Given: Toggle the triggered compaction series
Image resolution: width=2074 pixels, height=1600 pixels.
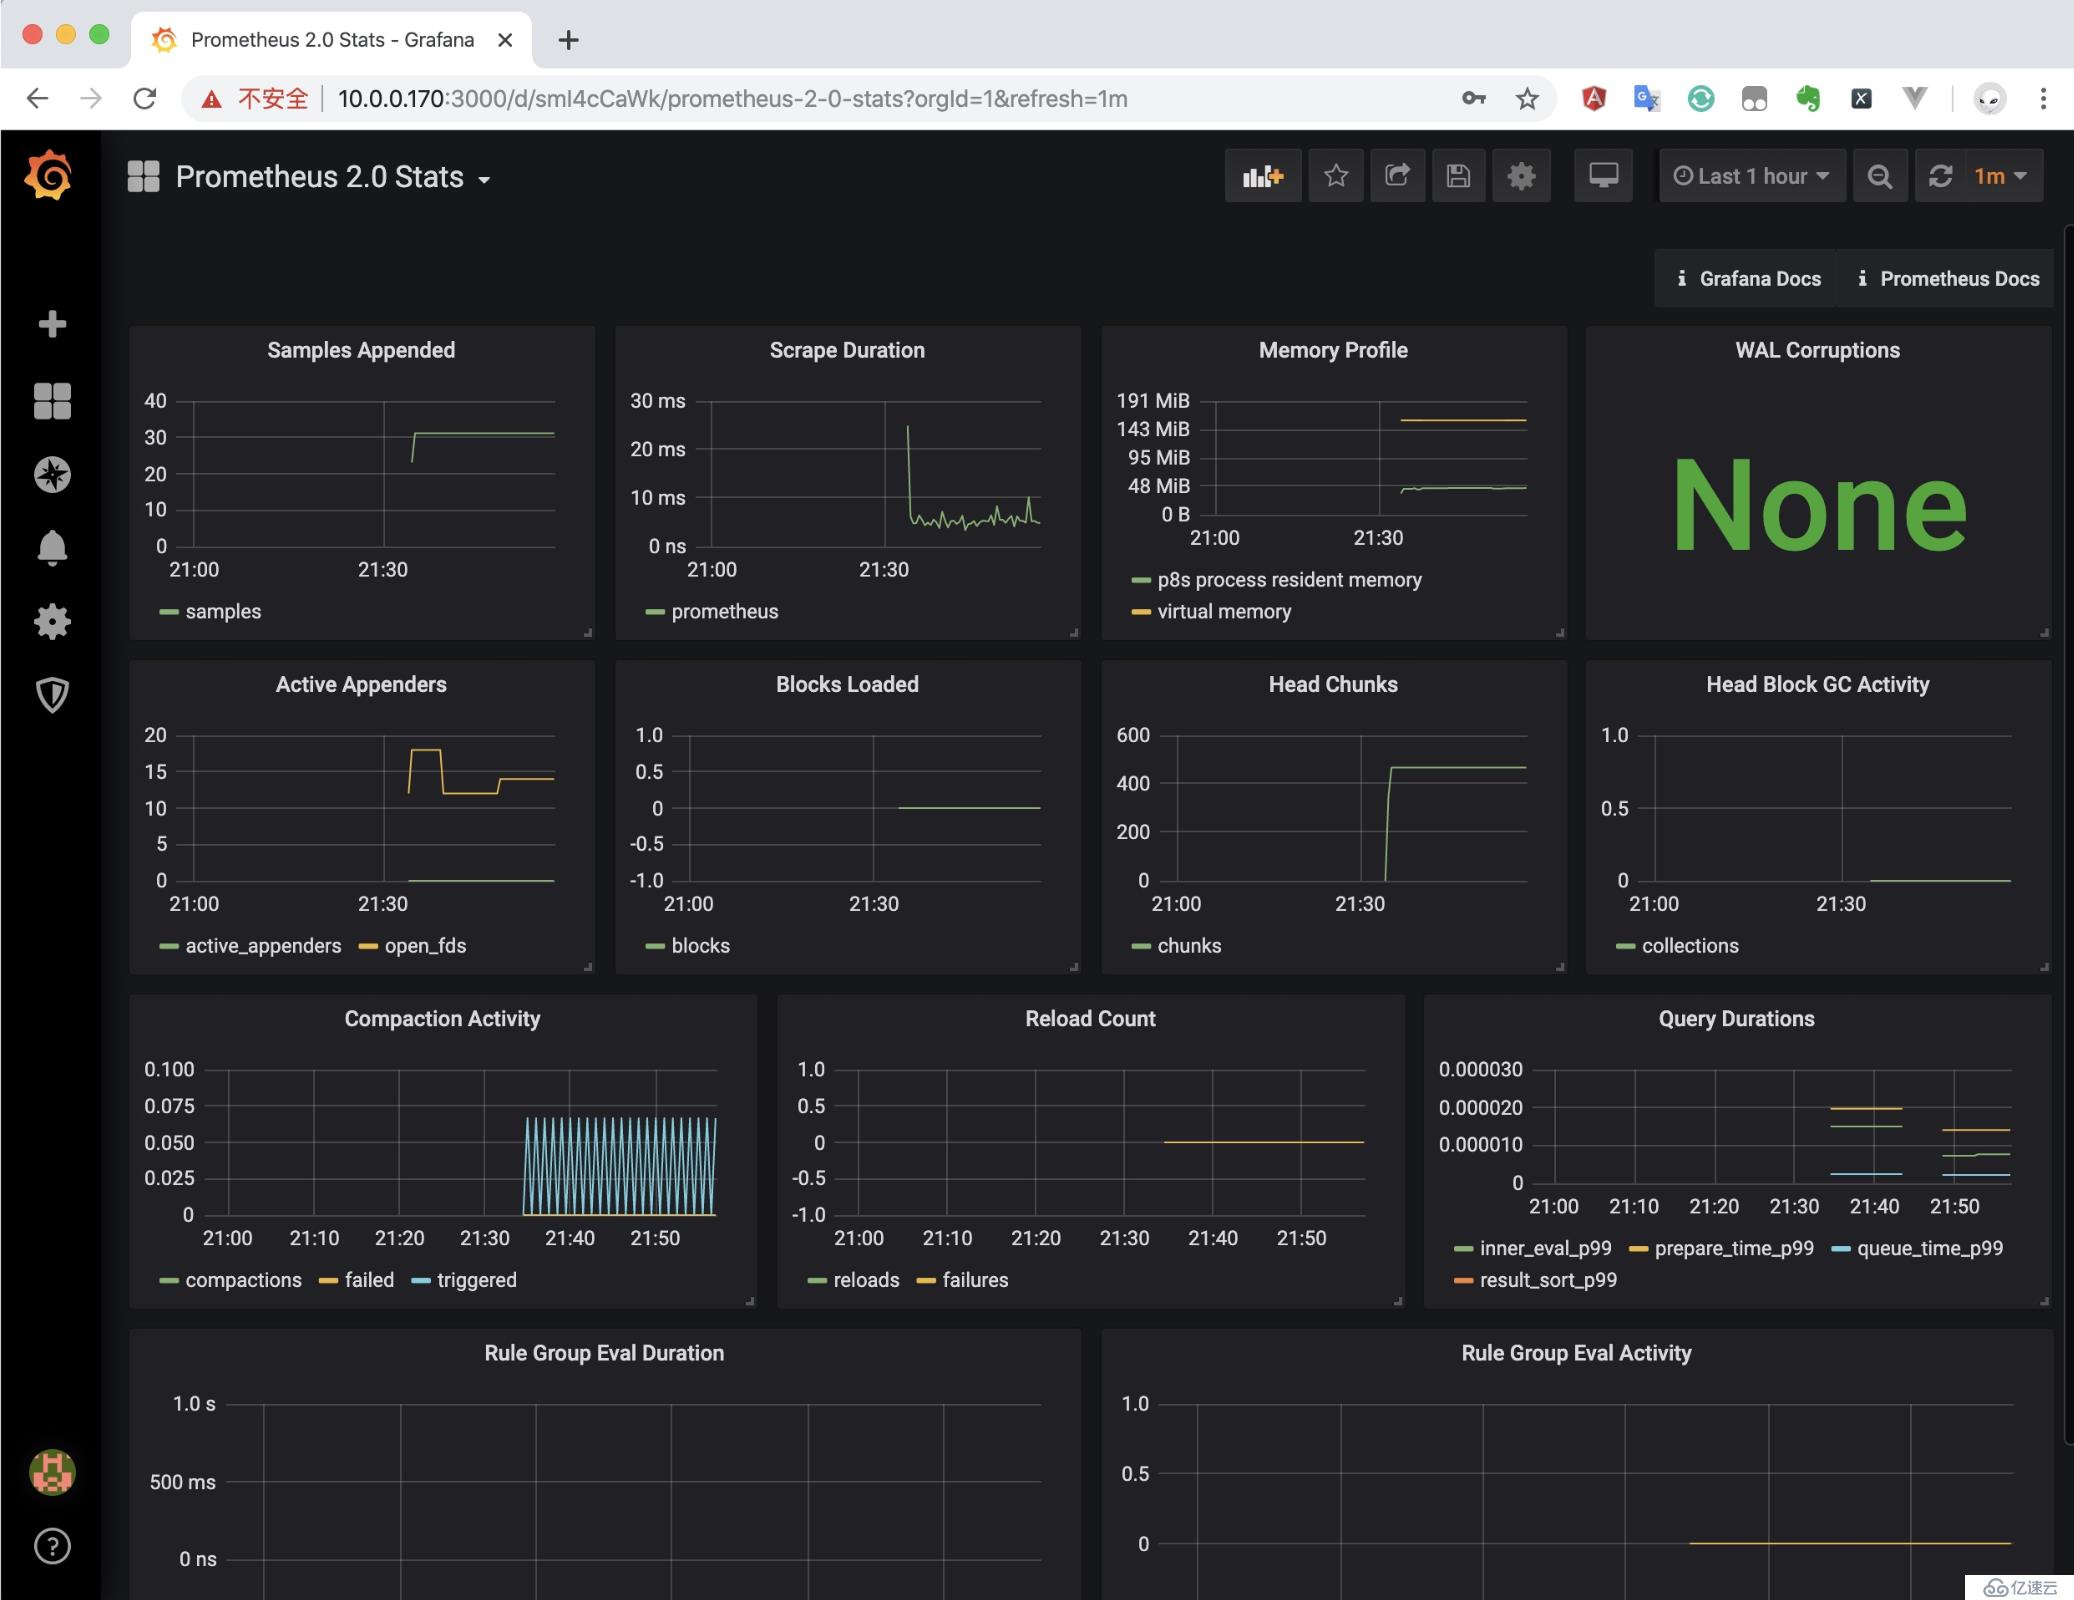Looking at the screenshot, I should [476, 1279].
